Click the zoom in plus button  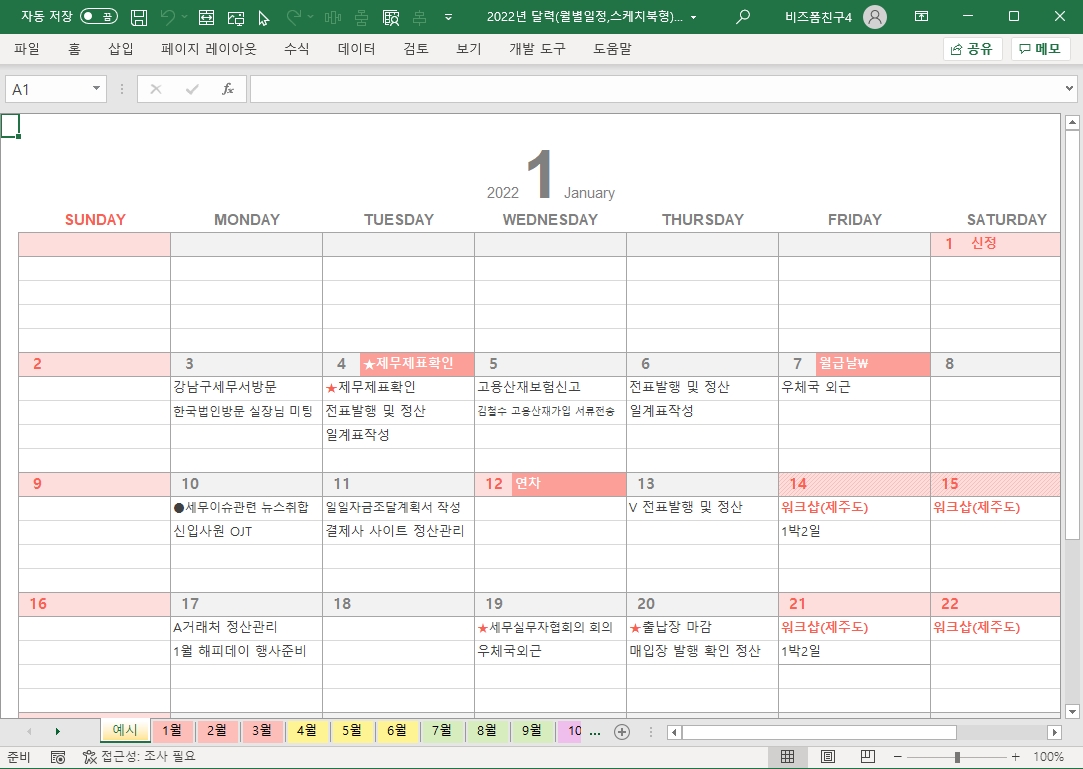tap(1015, 757)
